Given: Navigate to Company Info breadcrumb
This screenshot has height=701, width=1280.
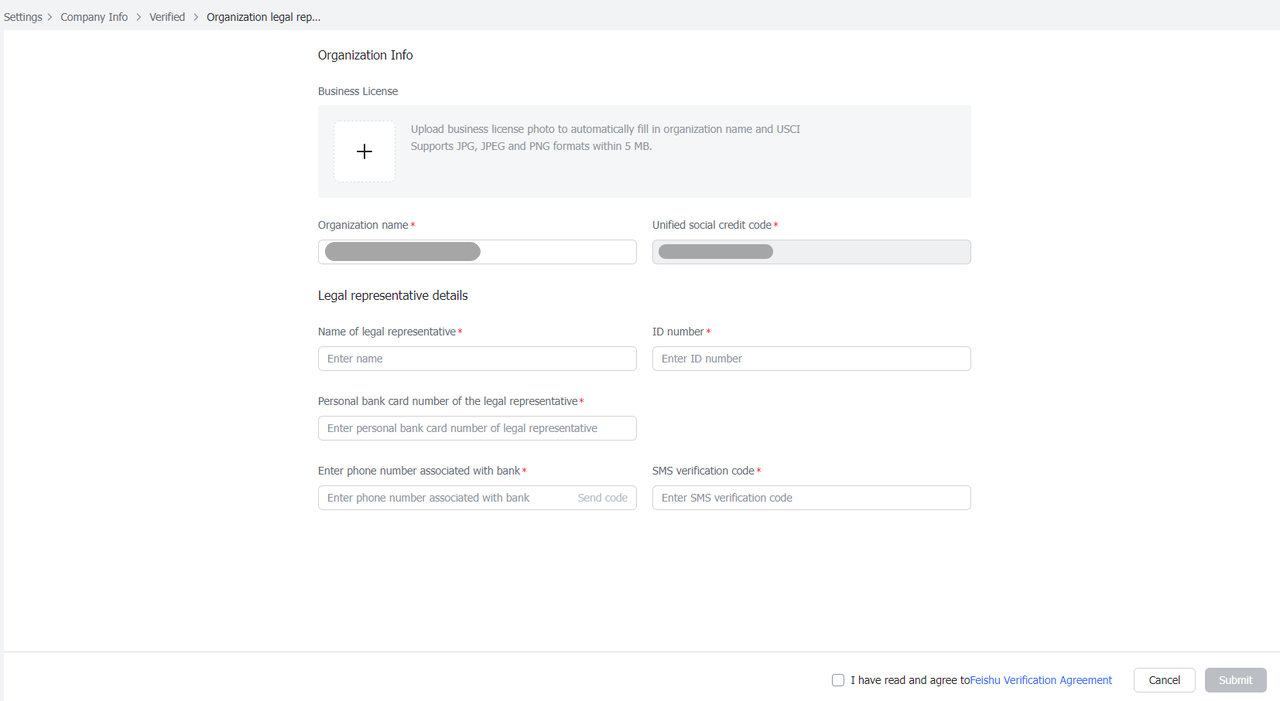Looking at the screenshot, I should 94,17.
